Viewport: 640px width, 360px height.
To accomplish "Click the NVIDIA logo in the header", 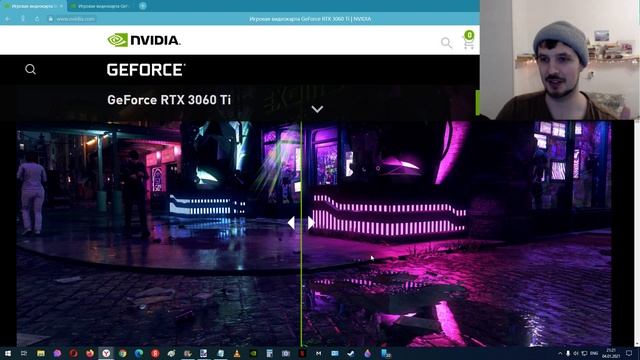I will (144, 40).
